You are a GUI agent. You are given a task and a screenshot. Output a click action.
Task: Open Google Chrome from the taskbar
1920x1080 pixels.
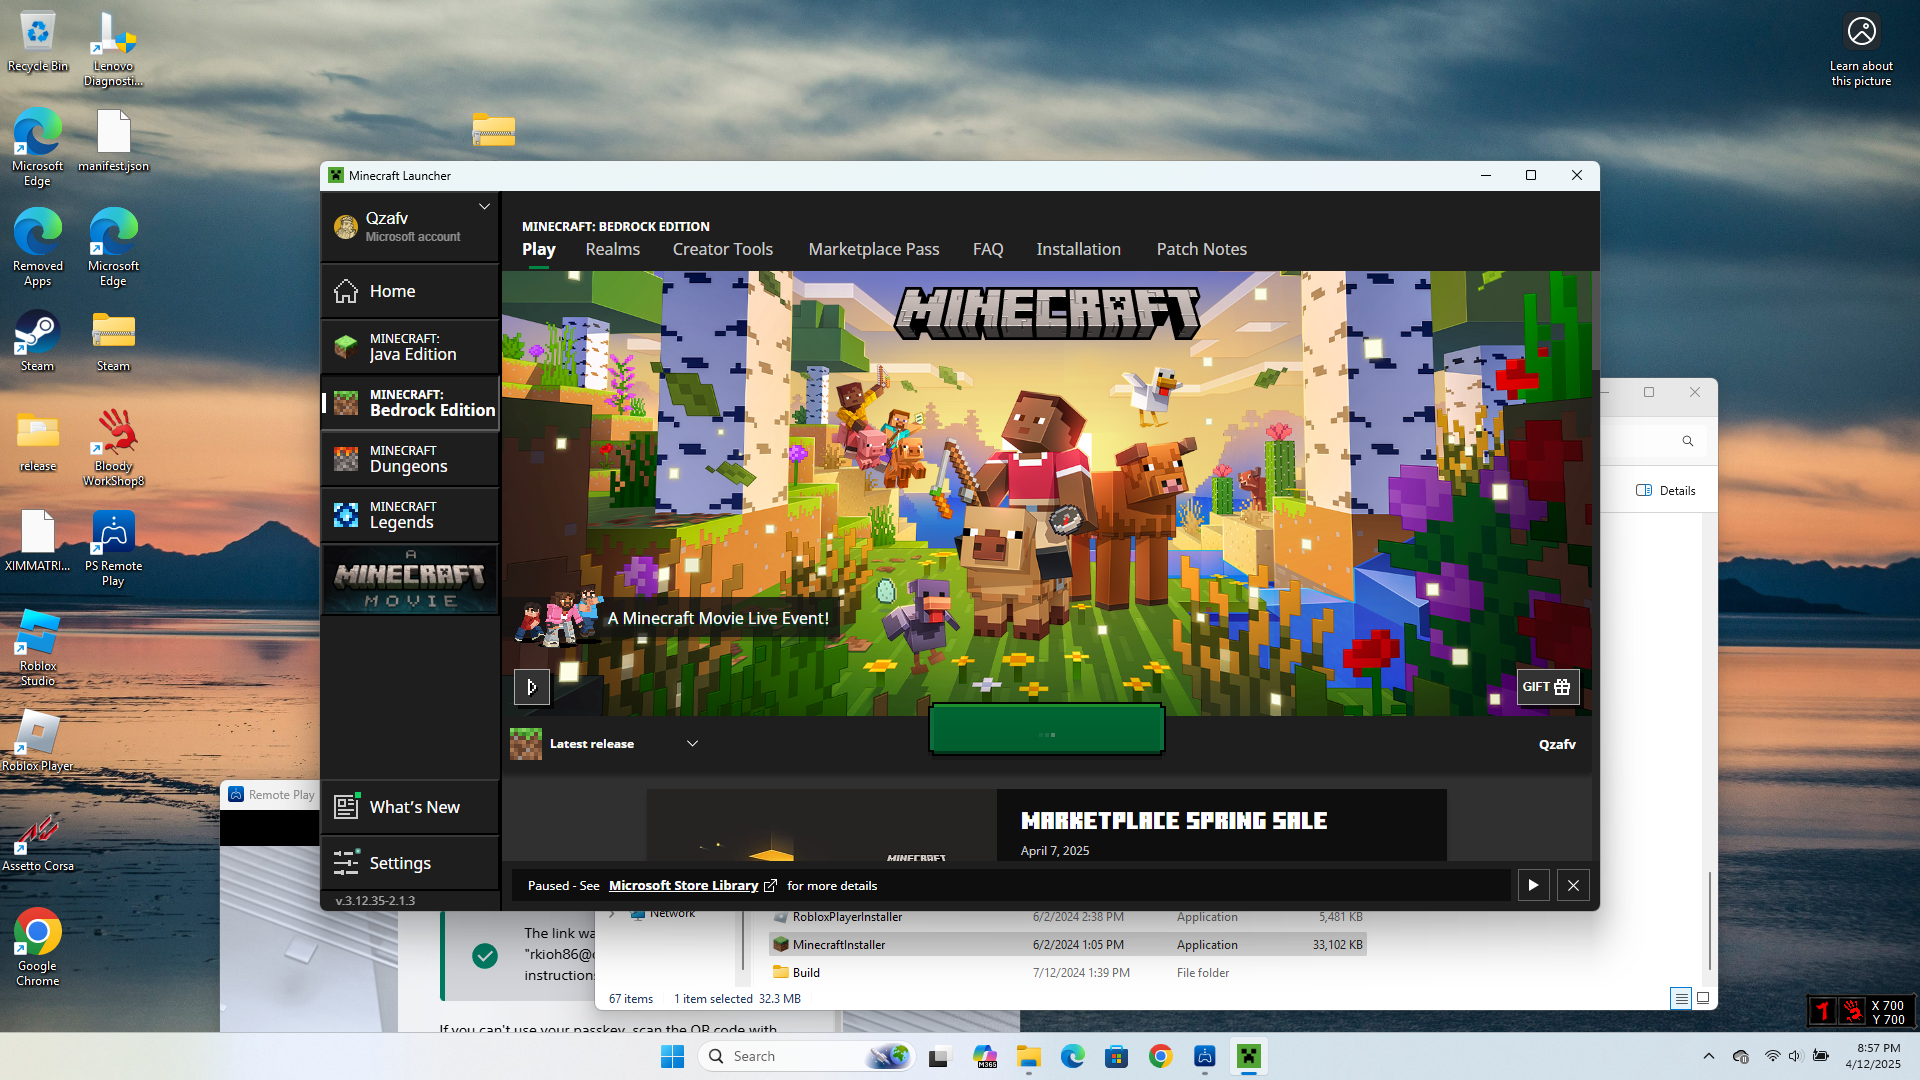(1160, 1056)
